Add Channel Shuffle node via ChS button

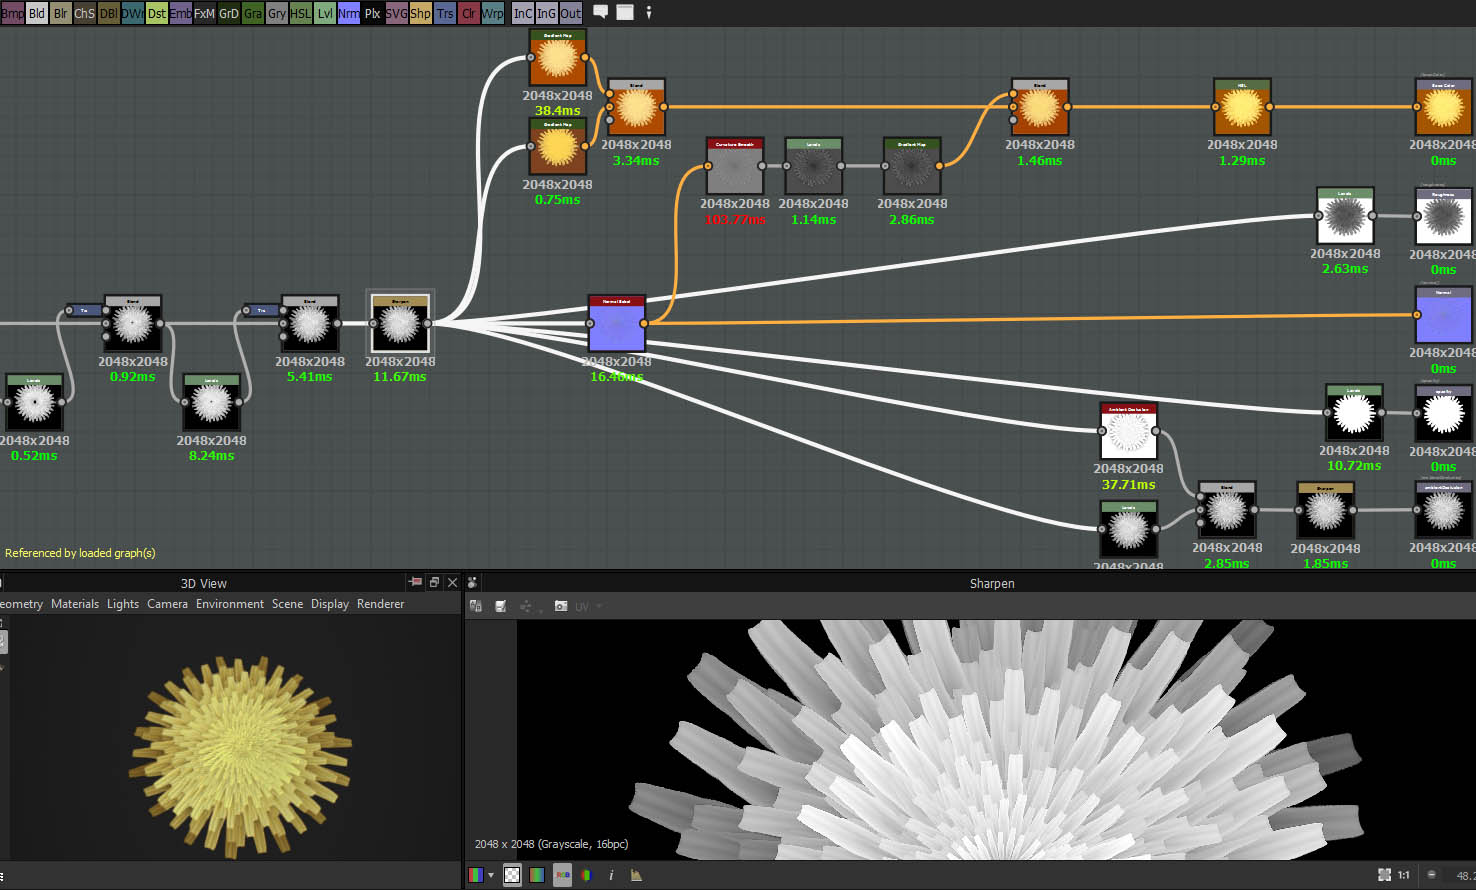click(x=85, y=13)
